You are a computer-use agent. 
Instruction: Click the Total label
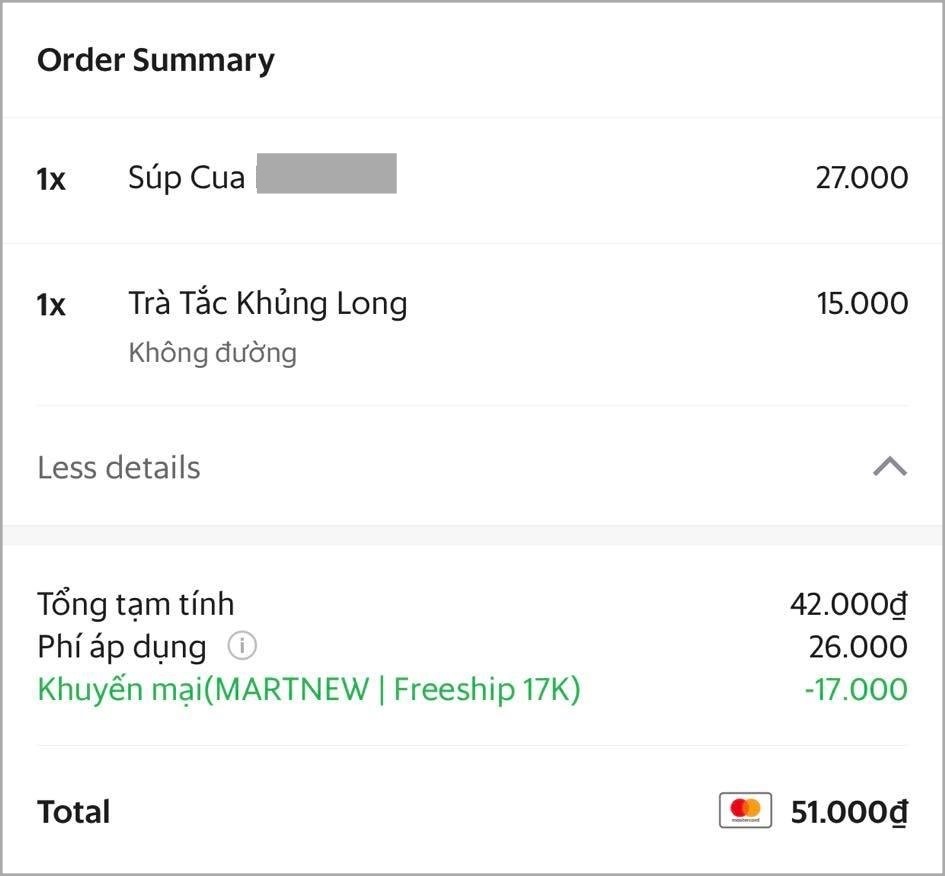(73, 811)
